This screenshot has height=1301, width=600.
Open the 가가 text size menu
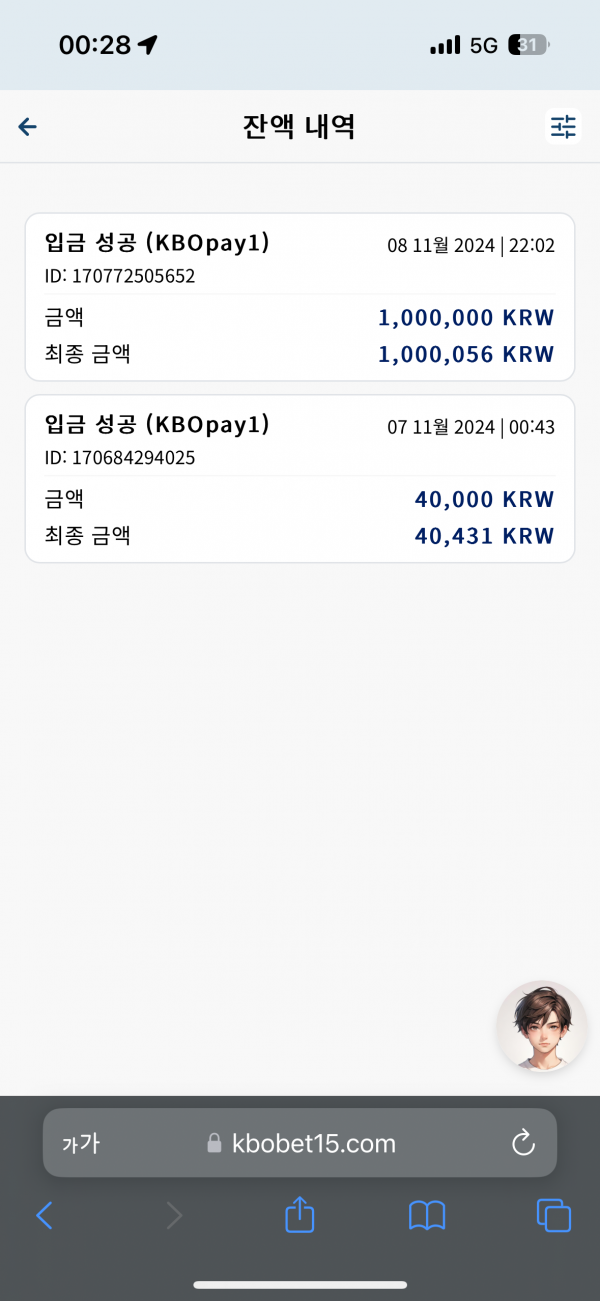point(80,1143)
